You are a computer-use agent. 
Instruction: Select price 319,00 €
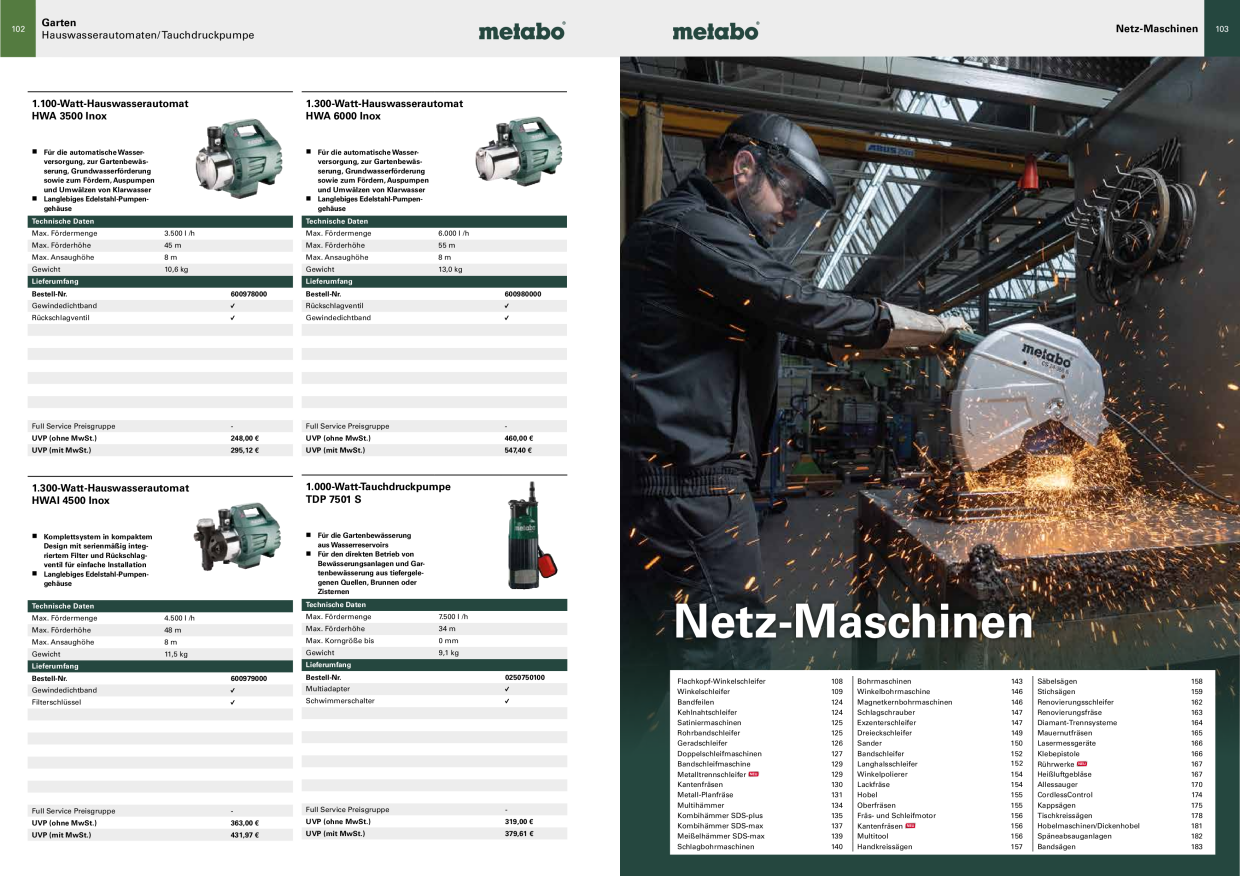point(518,821)
